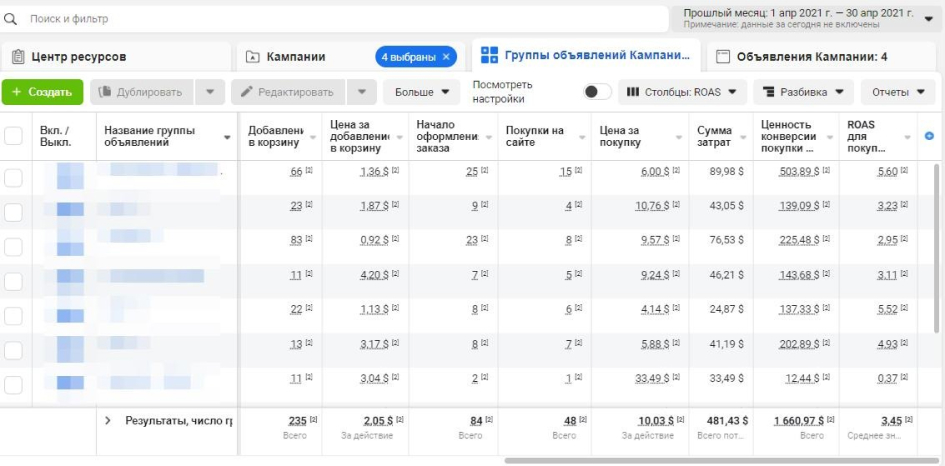Click the 'Редактировать' button

point(288,92)
